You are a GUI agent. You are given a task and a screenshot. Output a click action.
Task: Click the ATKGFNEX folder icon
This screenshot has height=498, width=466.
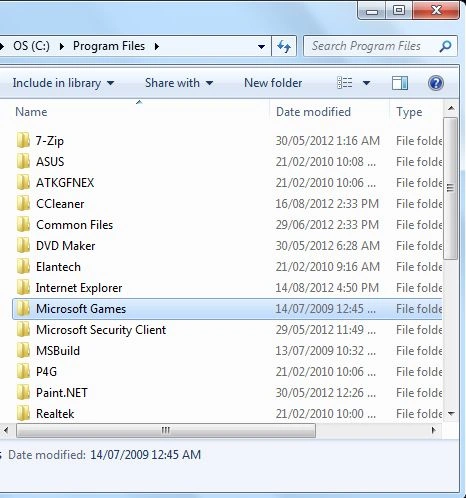click(23, 182)
